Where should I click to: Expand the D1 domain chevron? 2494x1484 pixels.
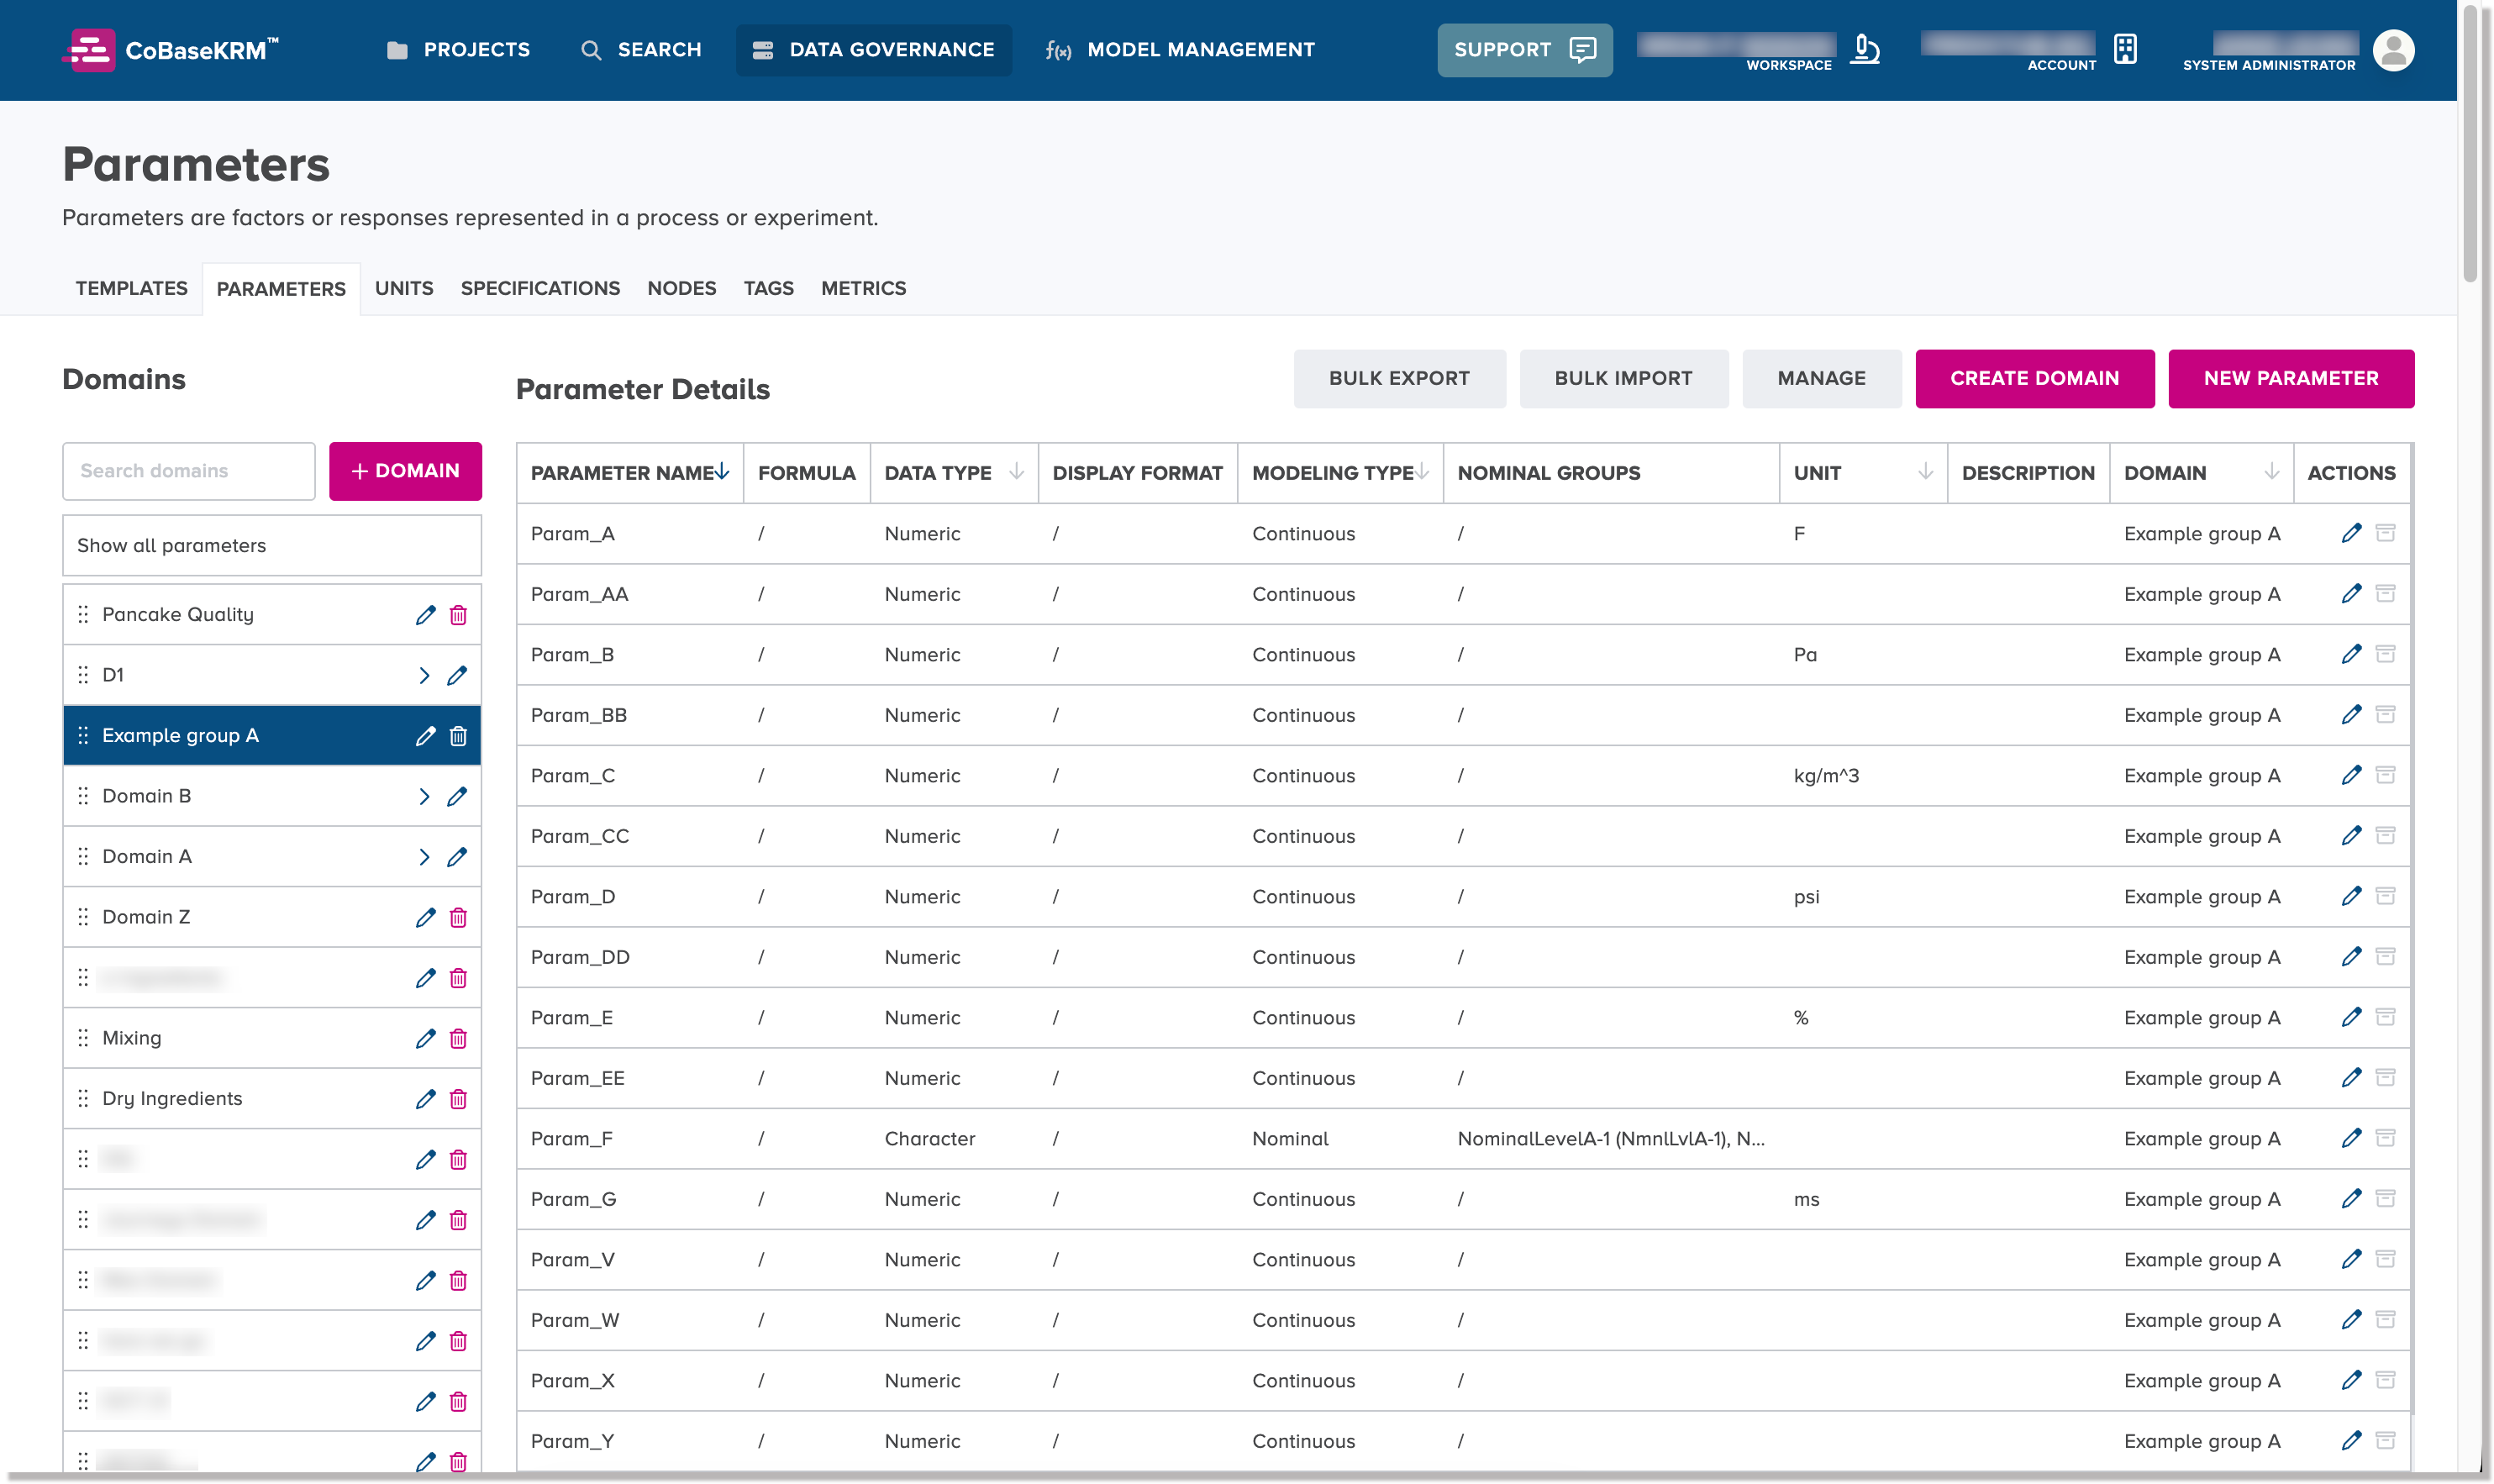click(424, 676)
